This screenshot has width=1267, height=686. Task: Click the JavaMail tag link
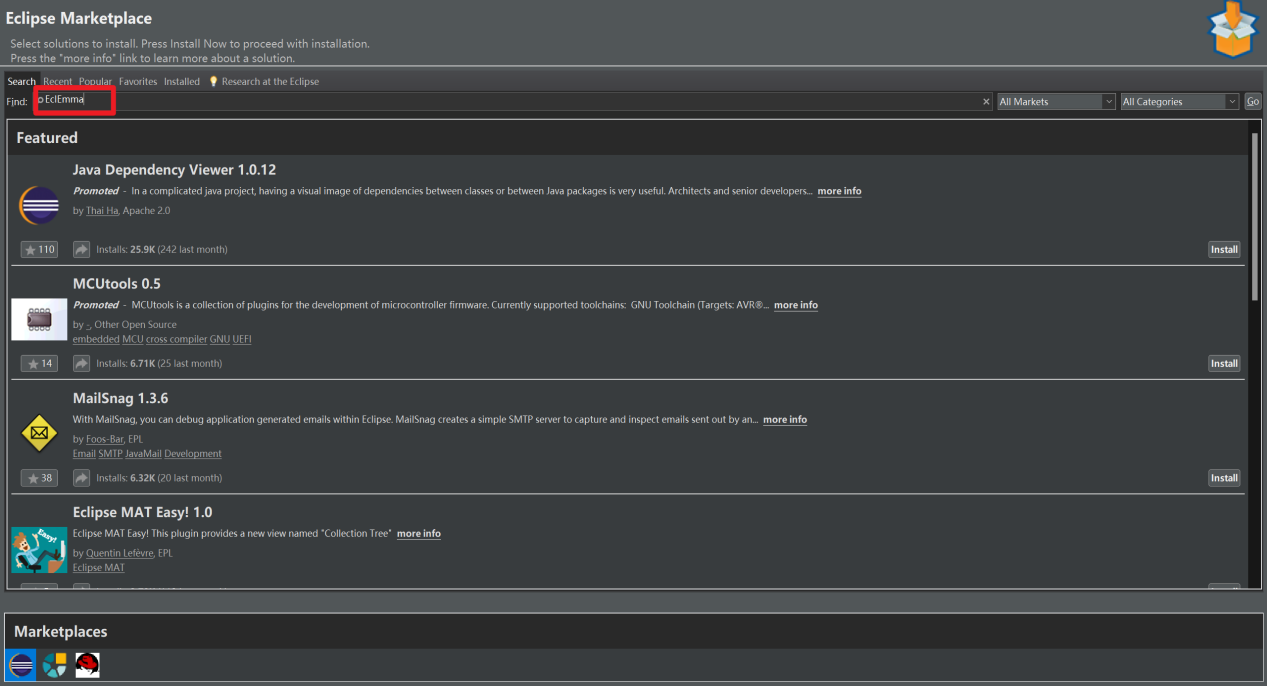(x=143, y=454)
